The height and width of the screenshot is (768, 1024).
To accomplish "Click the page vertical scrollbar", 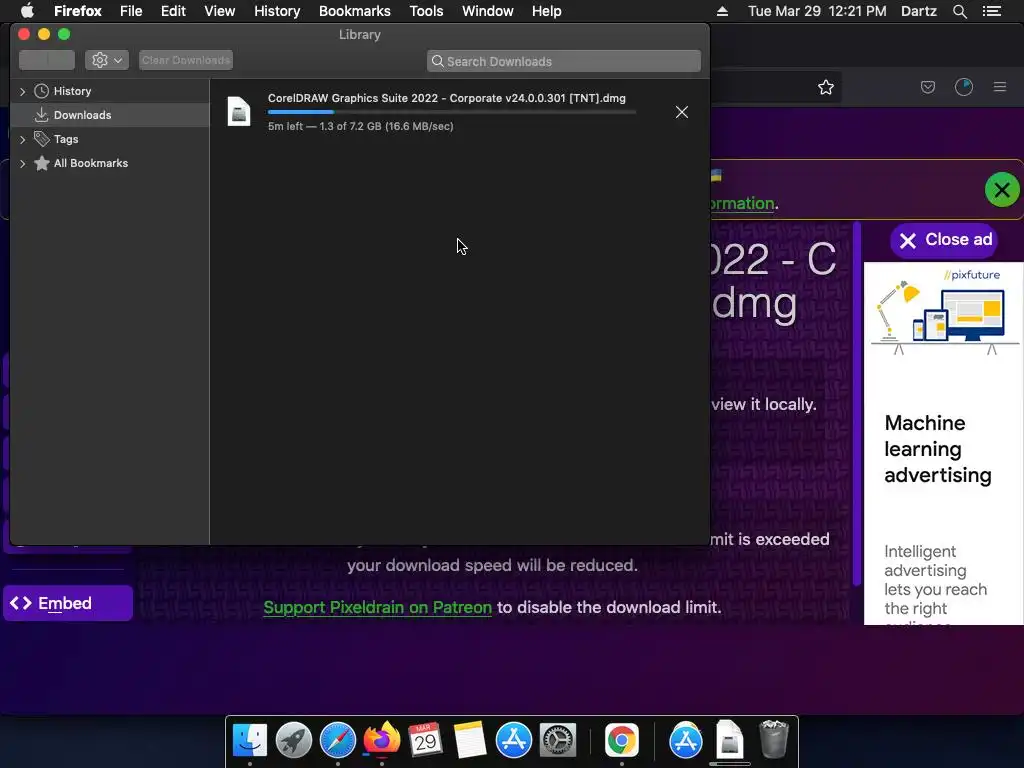I will (x=857, y=405).
